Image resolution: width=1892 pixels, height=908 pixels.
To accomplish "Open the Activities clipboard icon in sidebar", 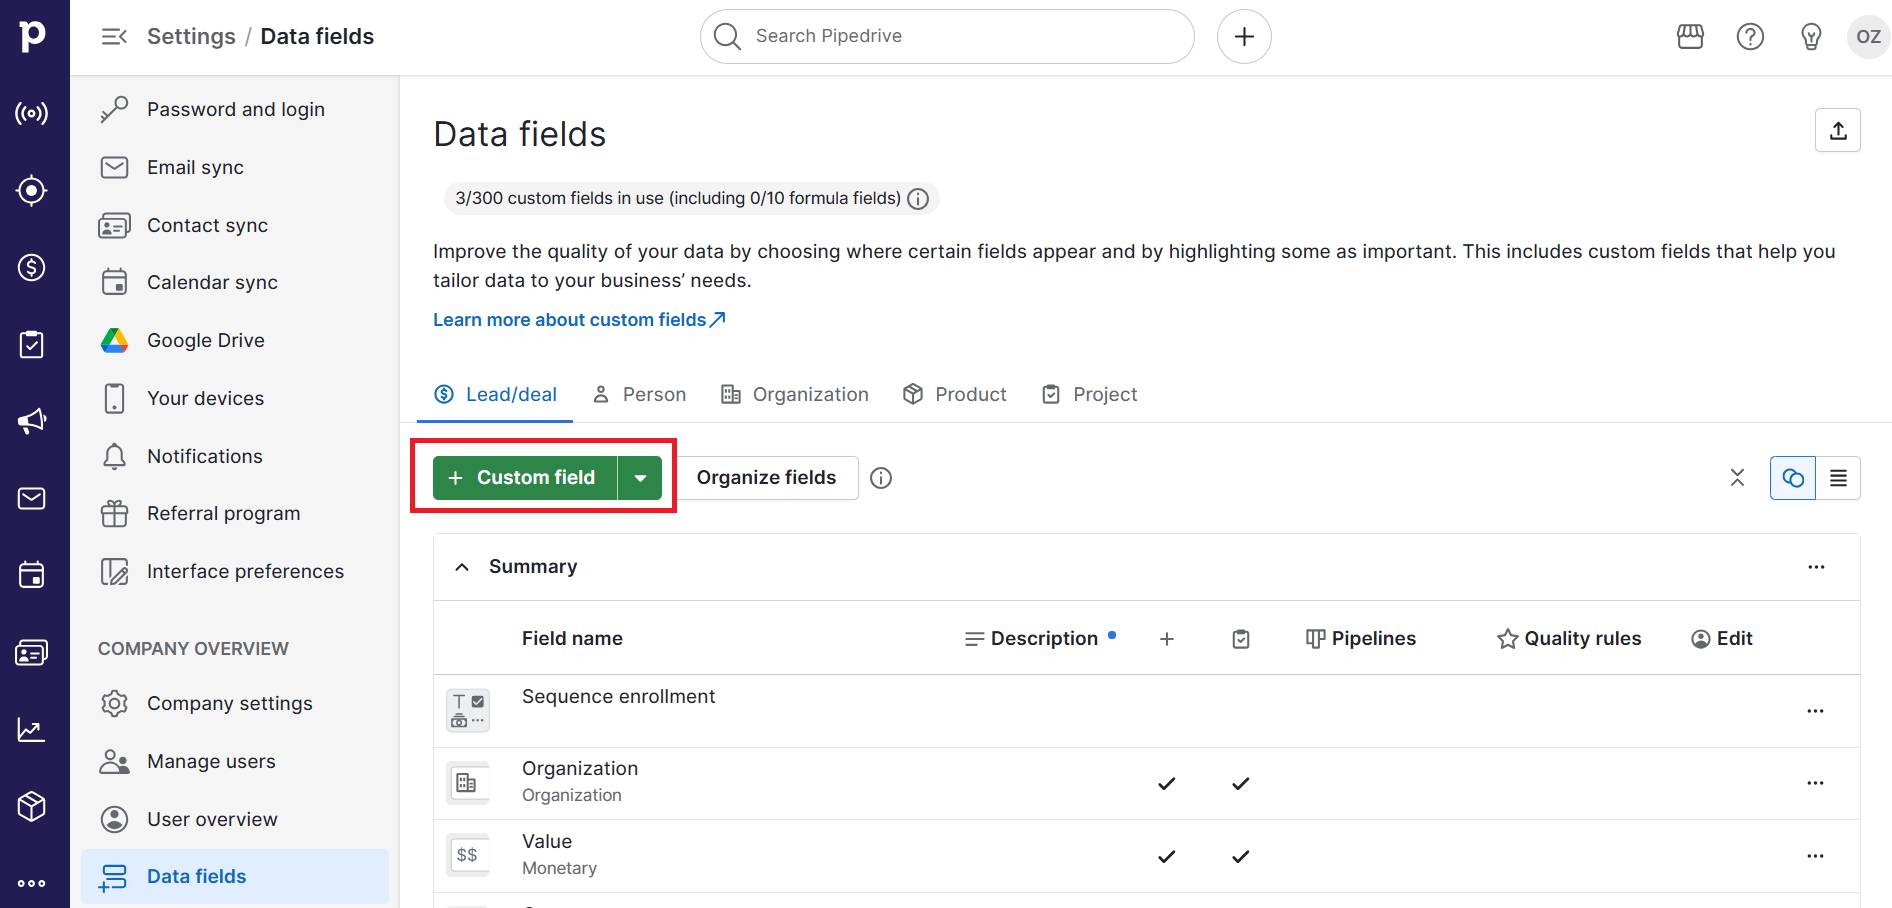I will [x=31, y=344].
